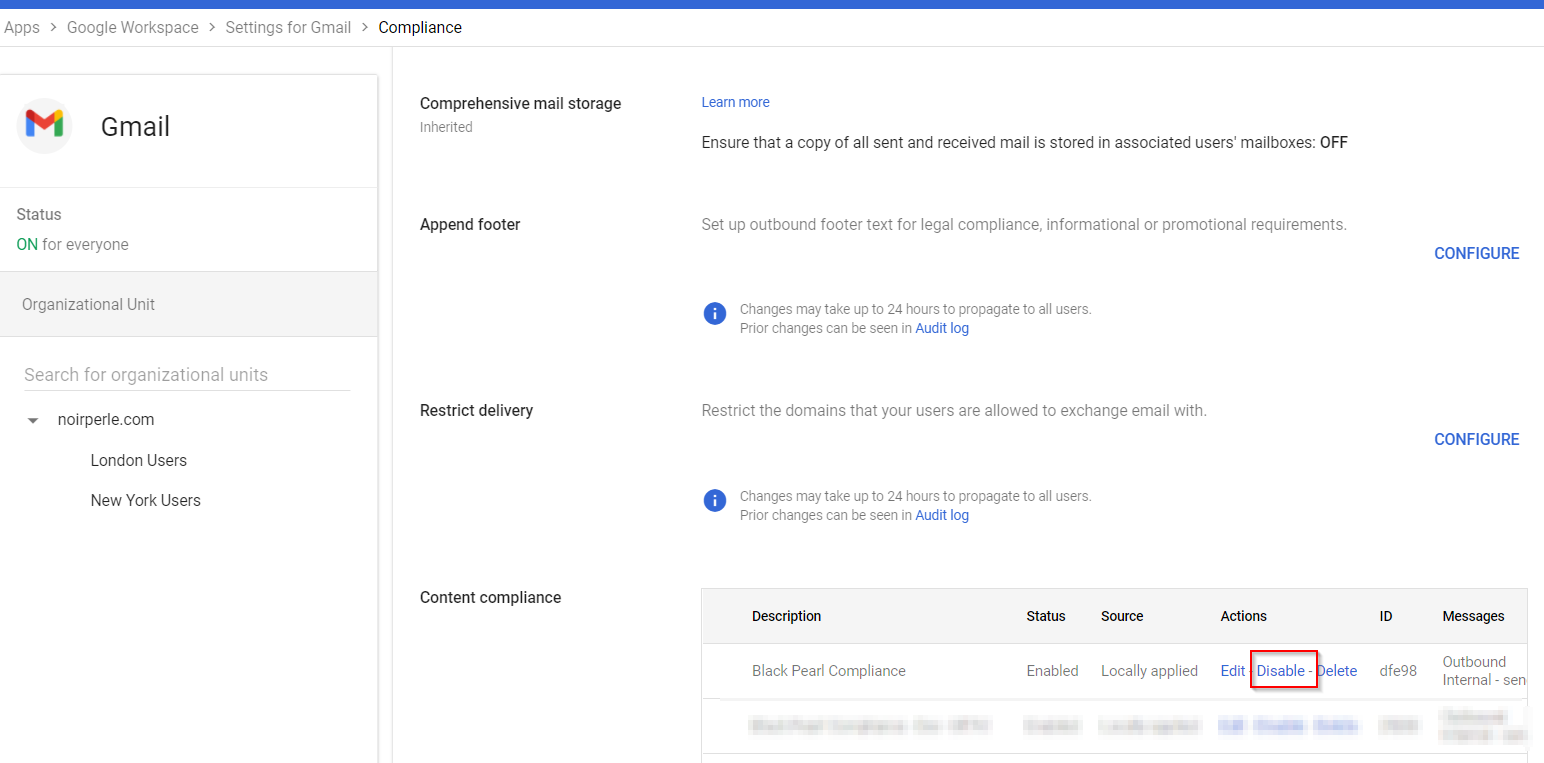Open Learn more link for mail storage
The image size is (1544, 763).
tap(735, 102)
